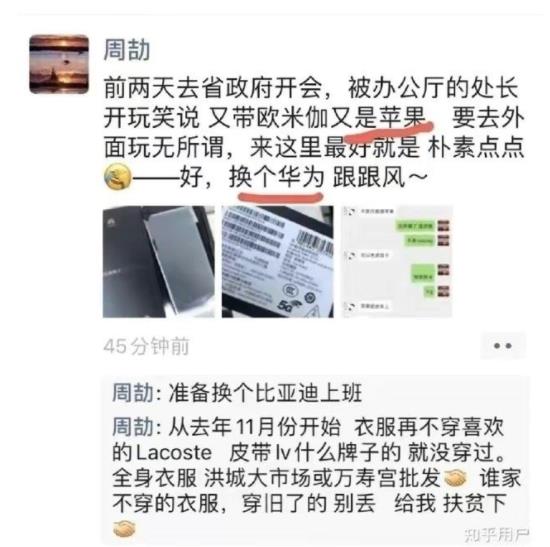
Task: Open the 5G label barcode photo
Action: pos(278,262)
